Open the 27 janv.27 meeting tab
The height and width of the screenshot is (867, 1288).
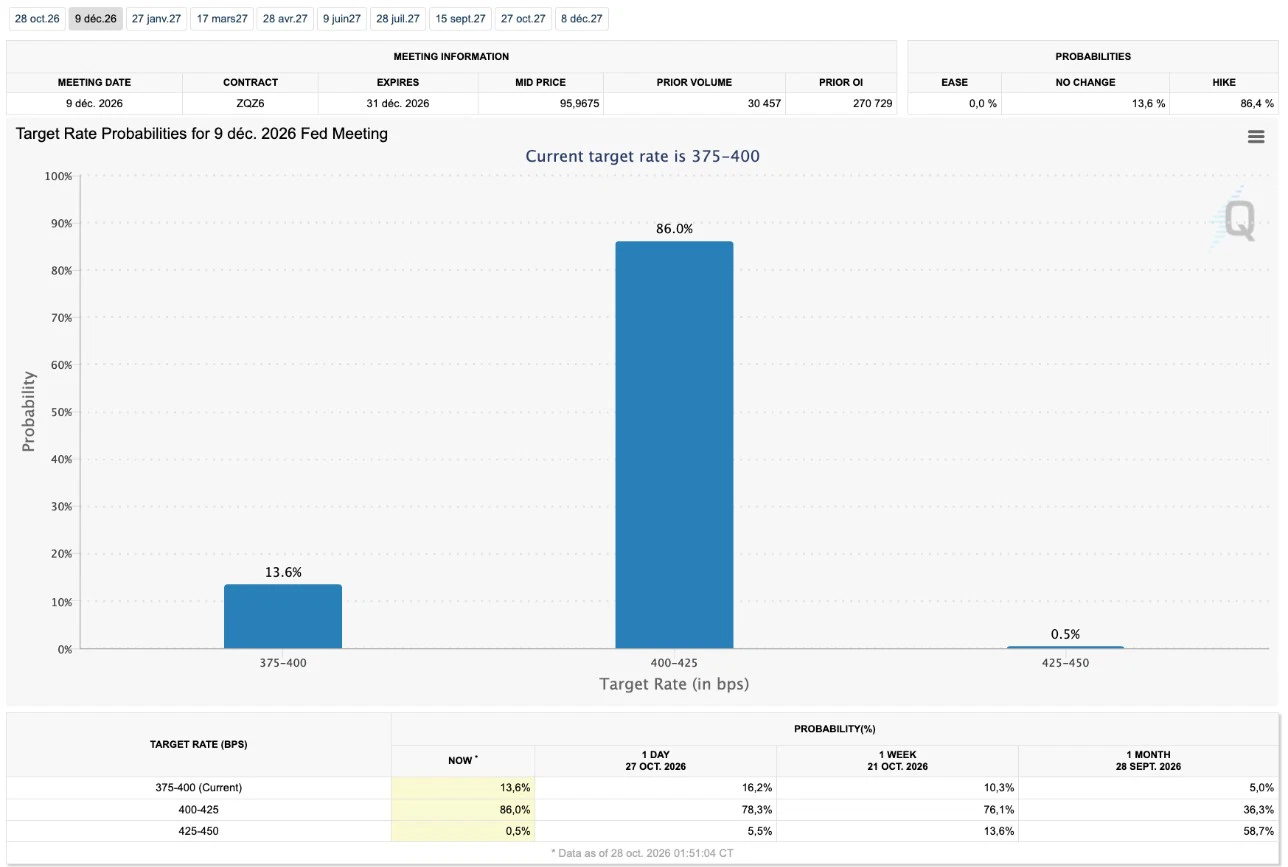click(x=156, y=19)
